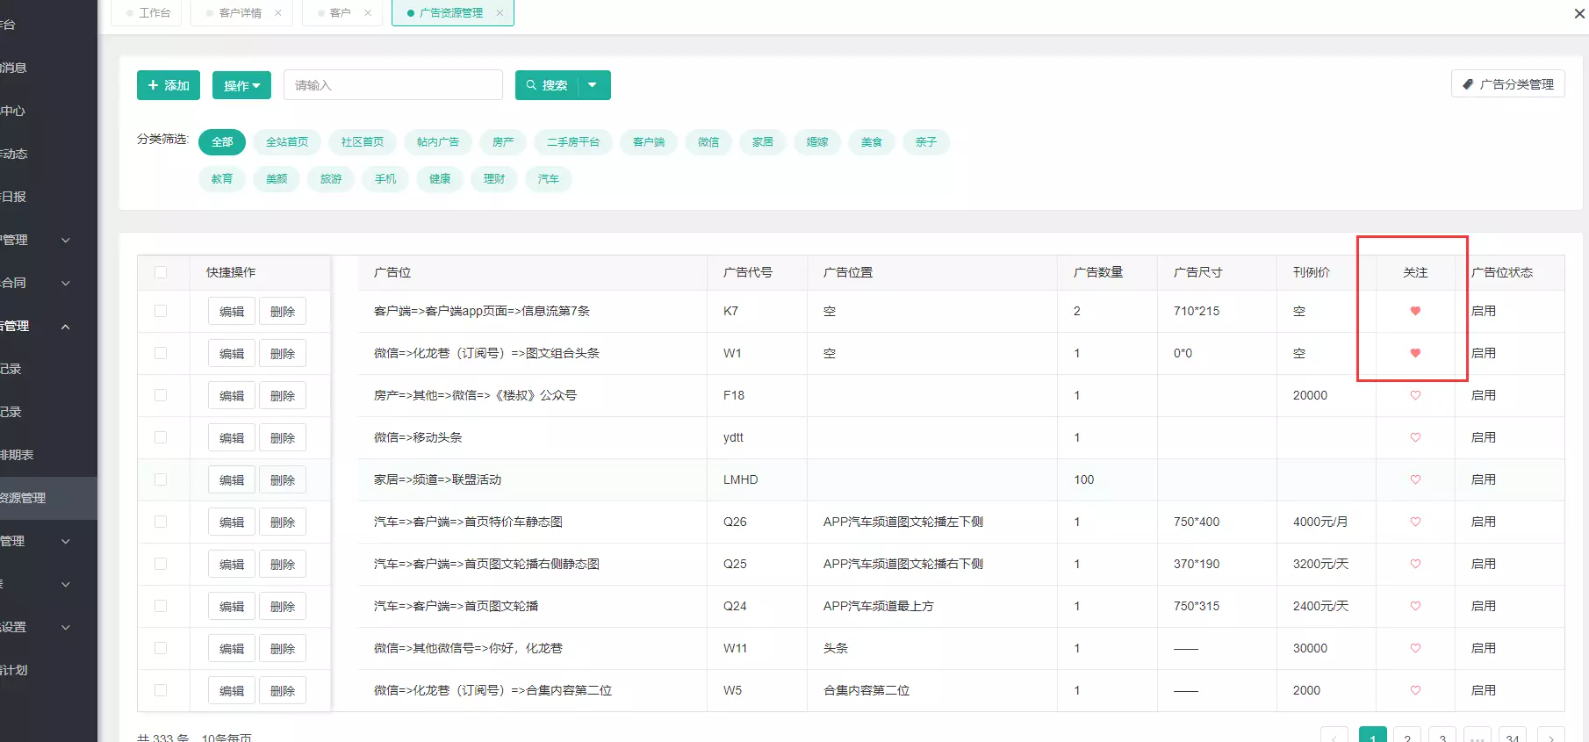Click the X icon at top right corner

1580,13
